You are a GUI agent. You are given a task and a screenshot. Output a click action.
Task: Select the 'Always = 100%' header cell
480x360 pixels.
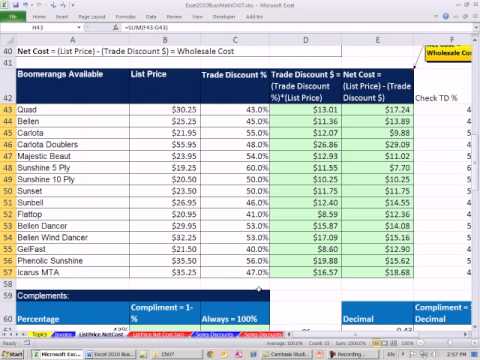[235, 313]
